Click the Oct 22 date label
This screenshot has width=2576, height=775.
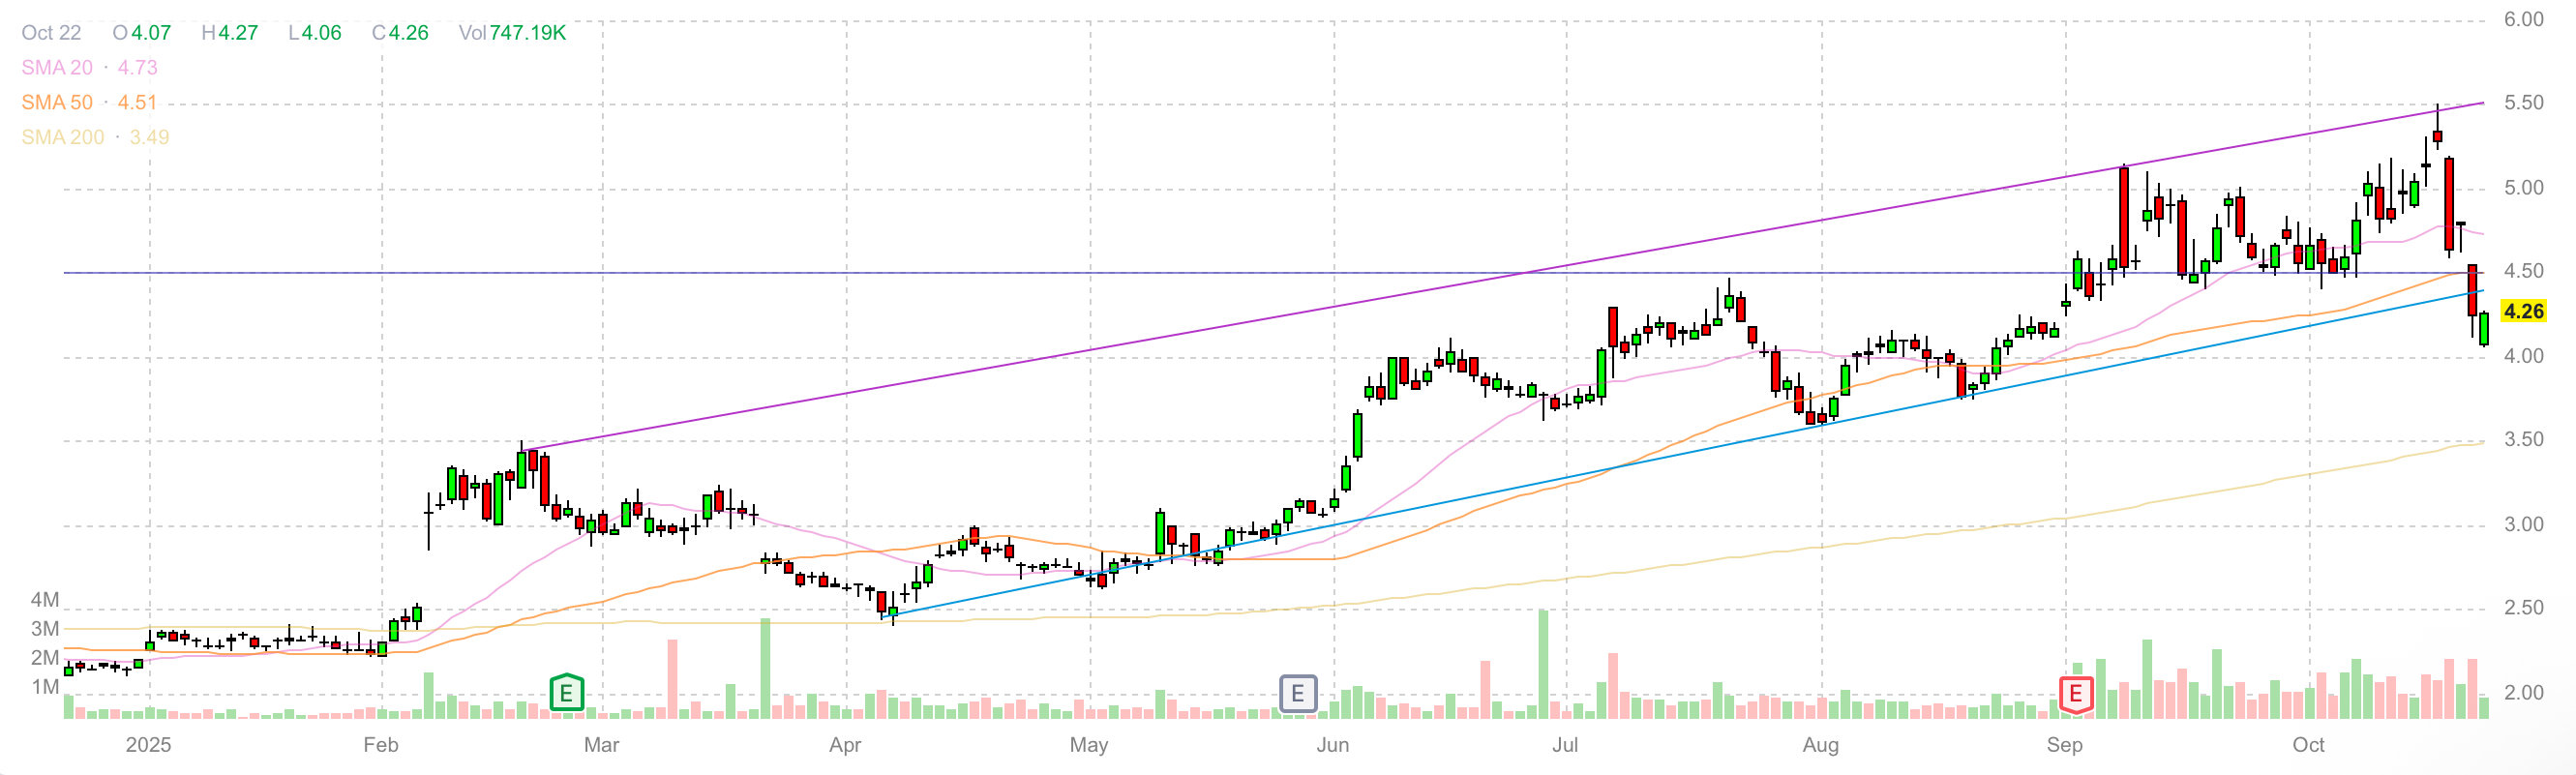[51, 33]
